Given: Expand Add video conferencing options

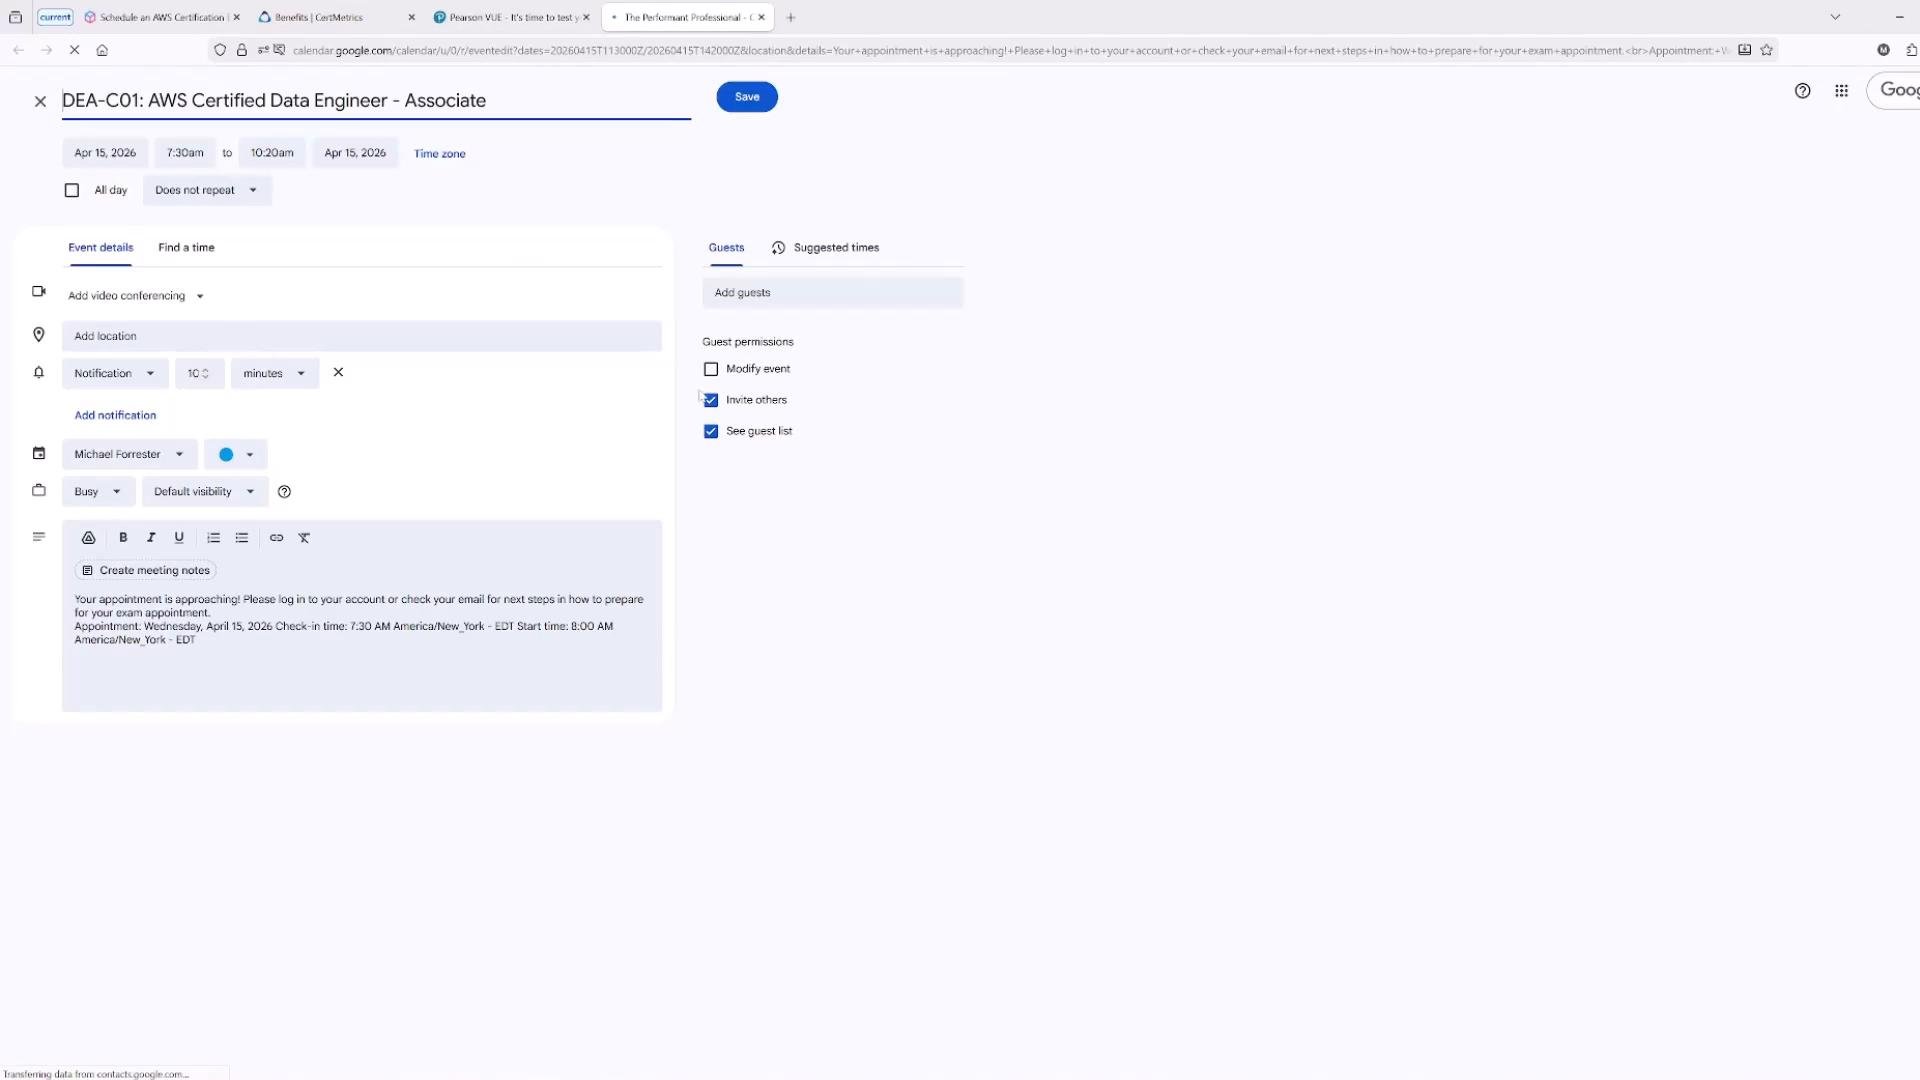Looking at the screenshot, I should [136, 296].
